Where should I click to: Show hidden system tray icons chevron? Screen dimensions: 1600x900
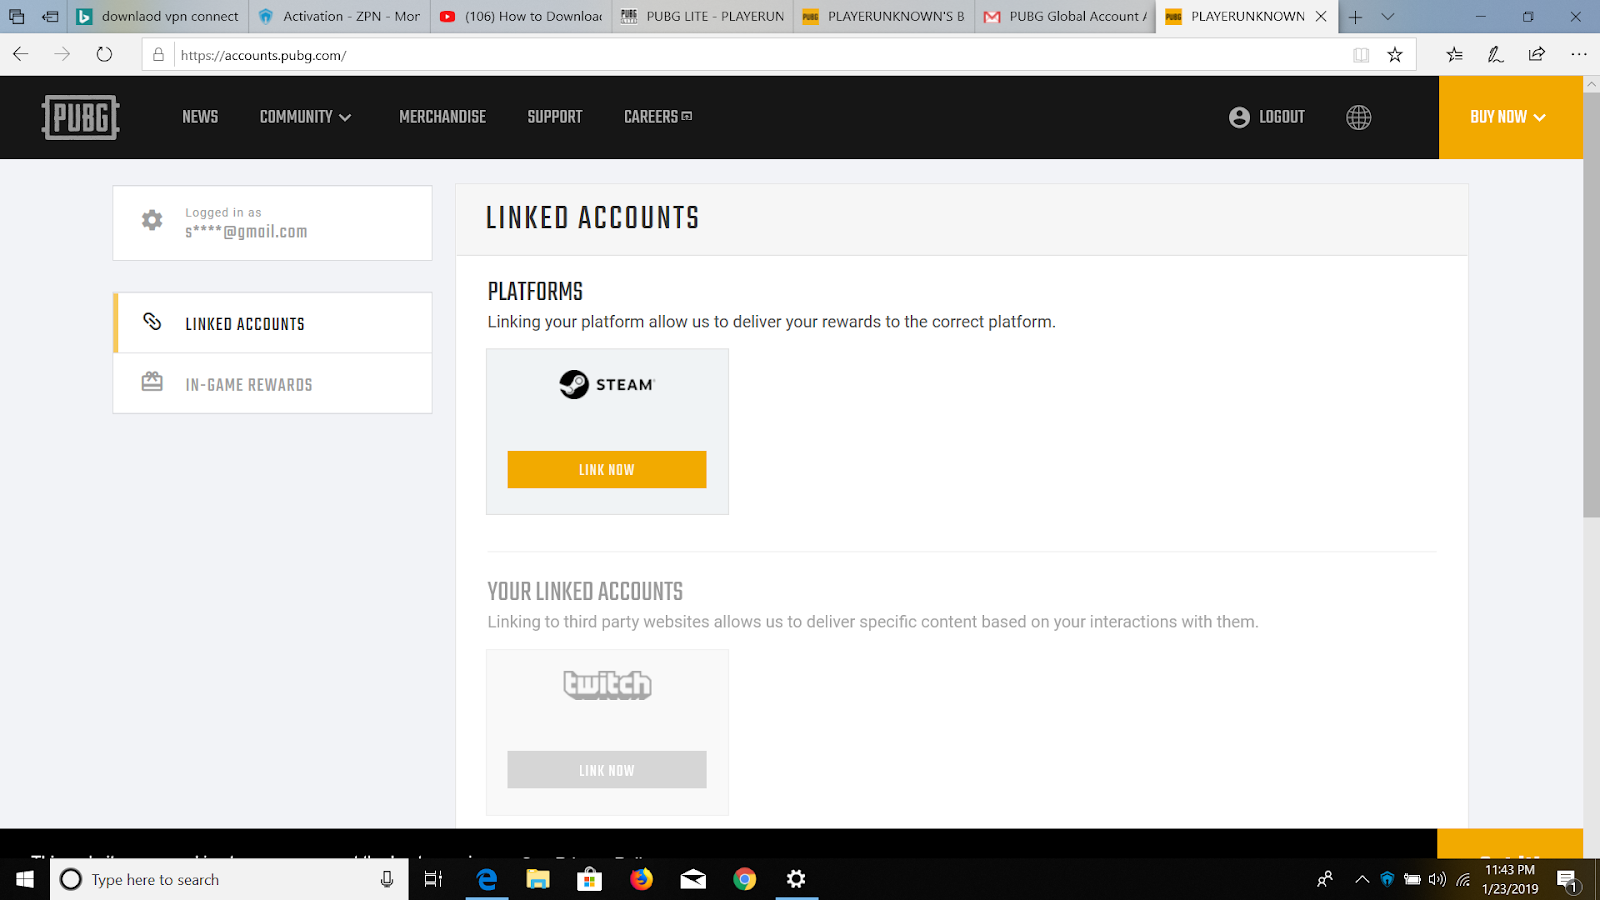click(x=1362, y=880)
